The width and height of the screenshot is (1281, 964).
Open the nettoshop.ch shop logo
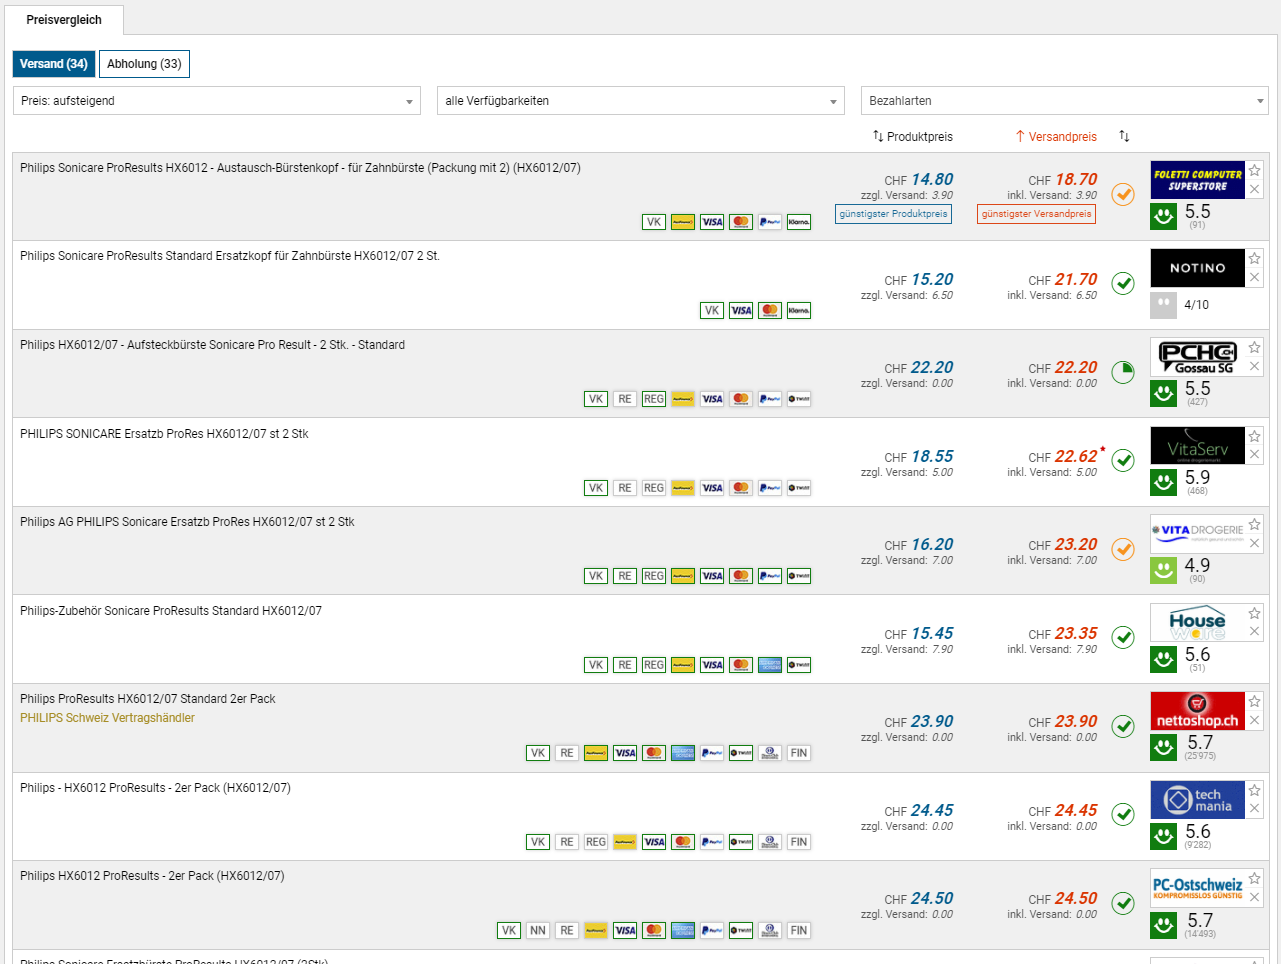[1197, 711]
